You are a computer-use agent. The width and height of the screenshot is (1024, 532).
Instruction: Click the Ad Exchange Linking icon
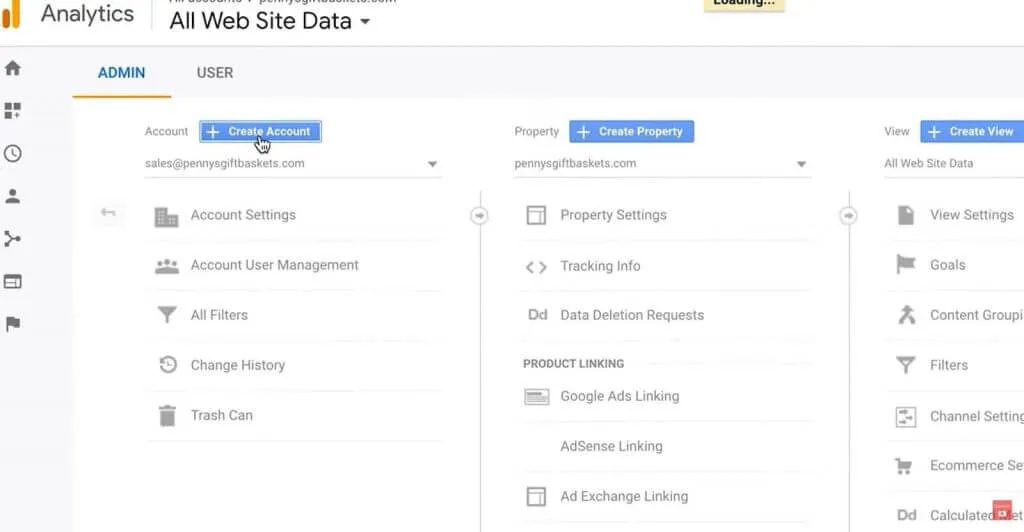tap(536, 497)
